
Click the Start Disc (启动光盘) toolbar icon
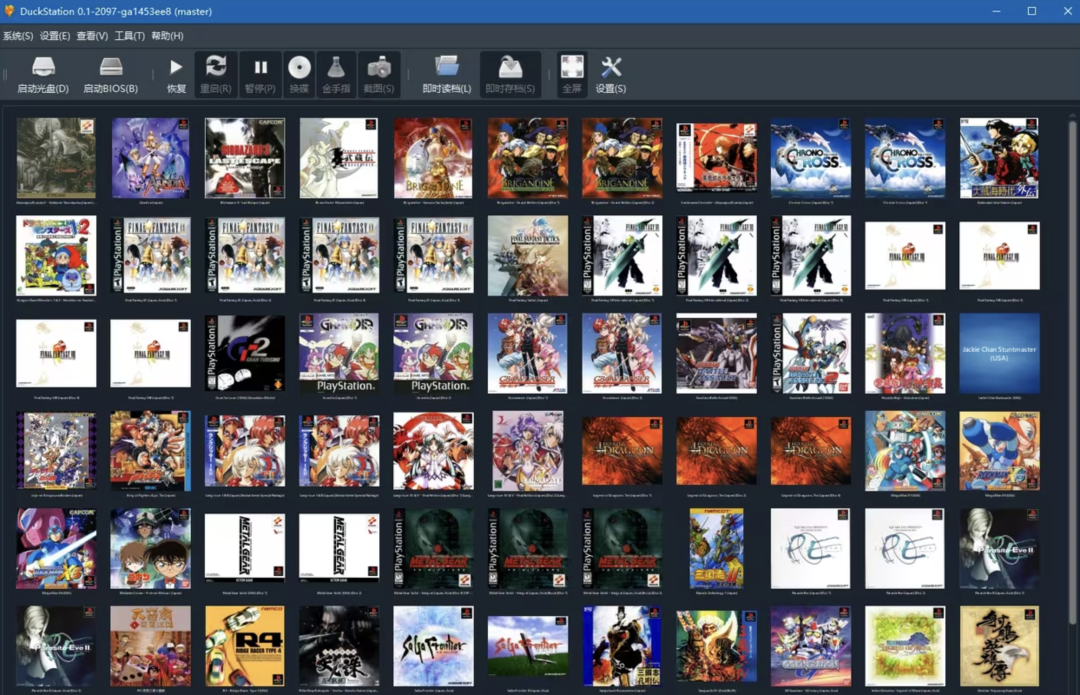coord(43,74)
